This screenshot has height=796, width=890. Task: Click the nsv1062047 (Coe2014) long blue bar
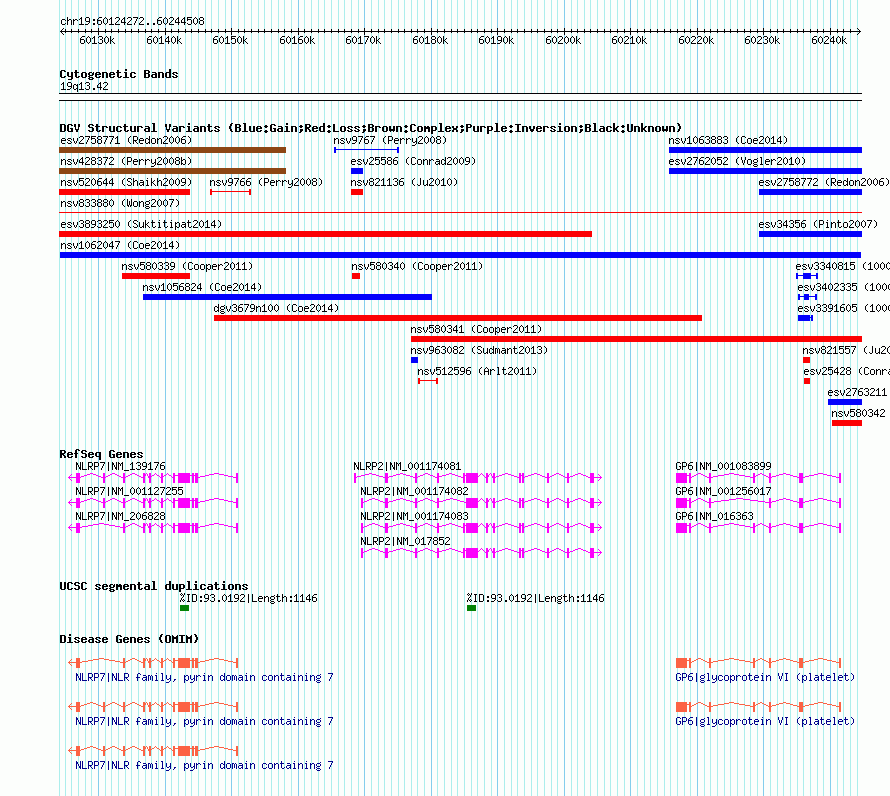pos(460,255)
